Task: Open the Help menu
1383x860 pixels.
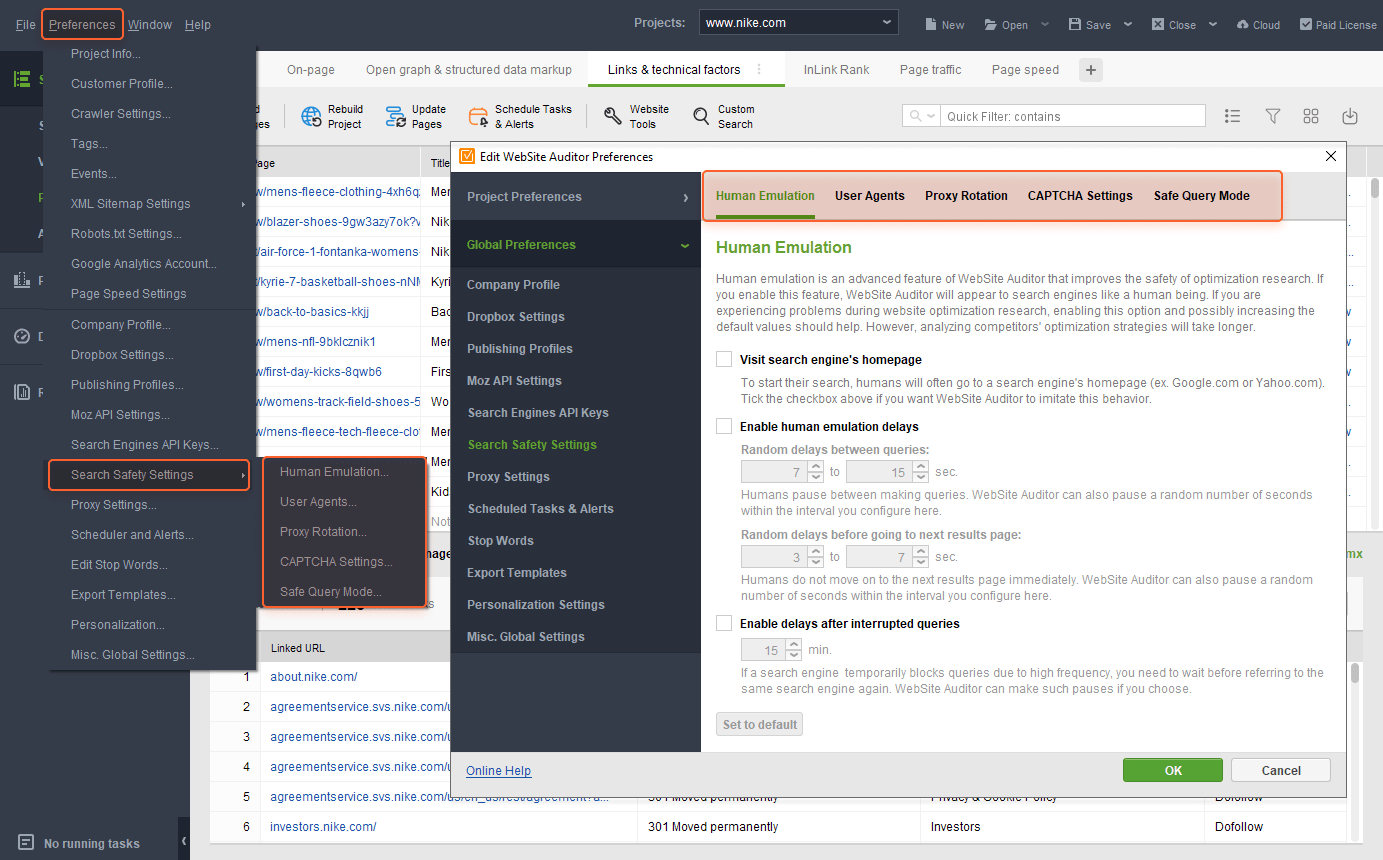Action: (198, 24)
